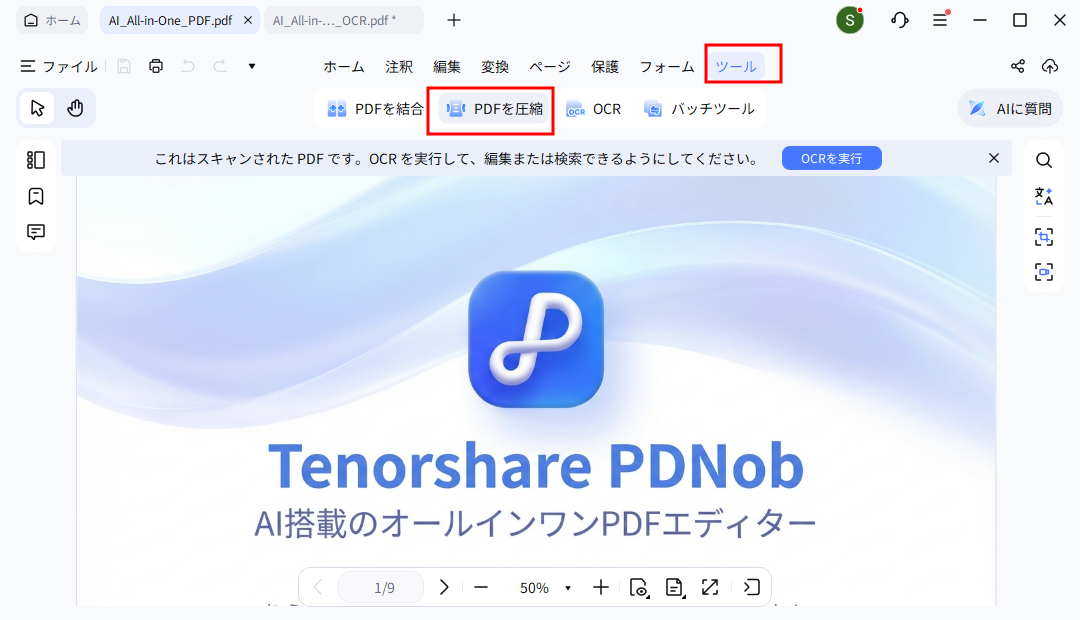Open page display layout icon
The width and height of the screenshot is (1080, 620).
674,587
